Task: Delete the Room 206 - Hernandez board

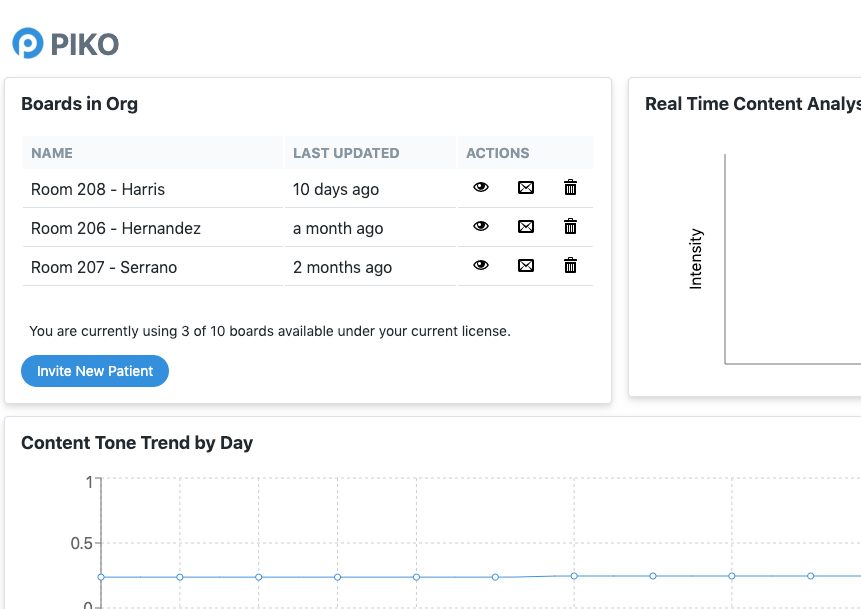Action: 570,226
